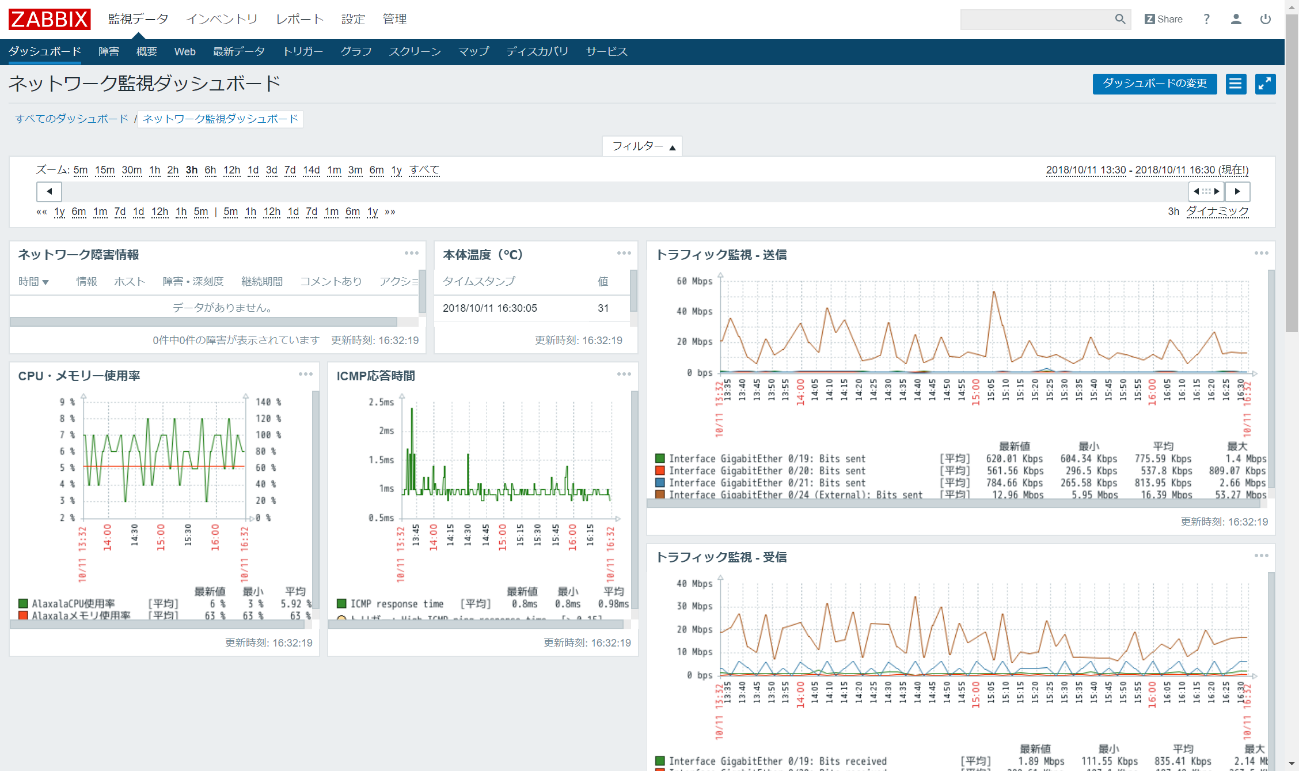Click the time slider handle button
The height and width of the screenshot is (771, 1299).
1206,192
